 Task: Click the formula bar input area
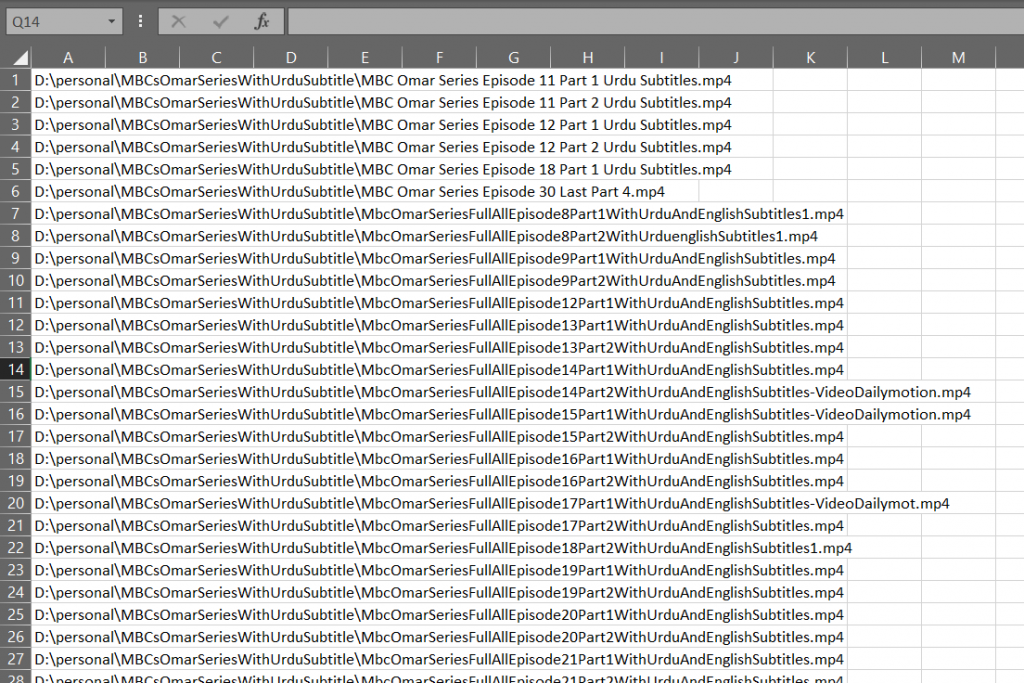point(656,22)
